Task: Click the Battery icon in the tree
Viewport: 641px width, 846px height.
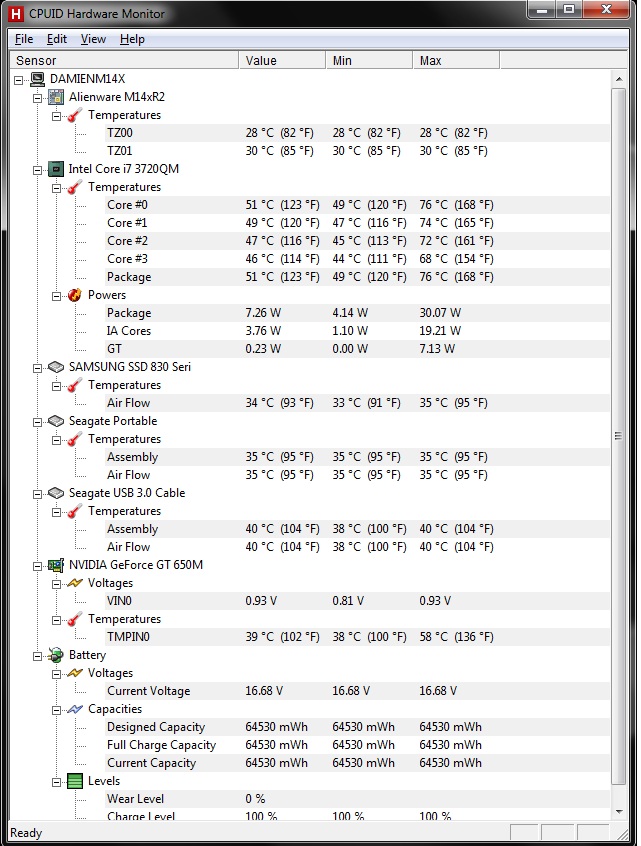Action: click(56, 655)
